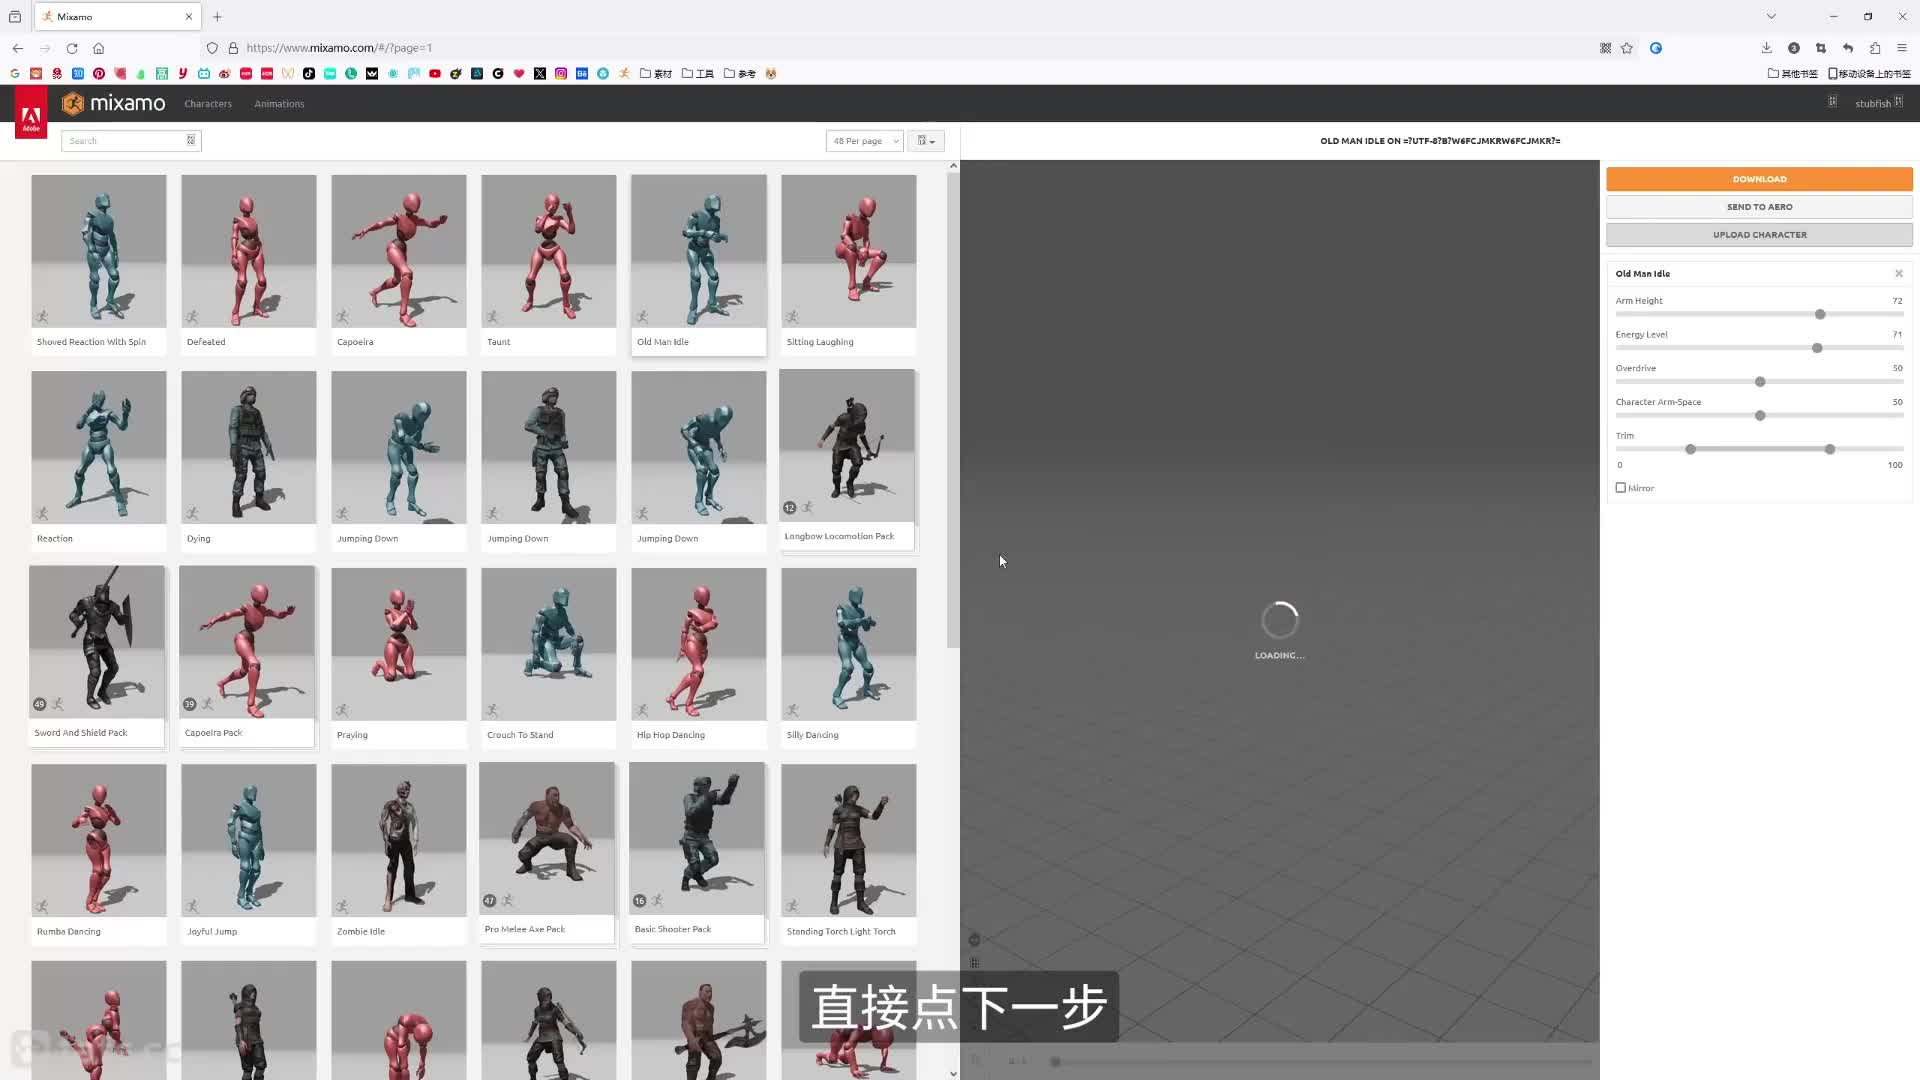
Task: Open the Behance bookmark icon
Action: tap(582, 73)
